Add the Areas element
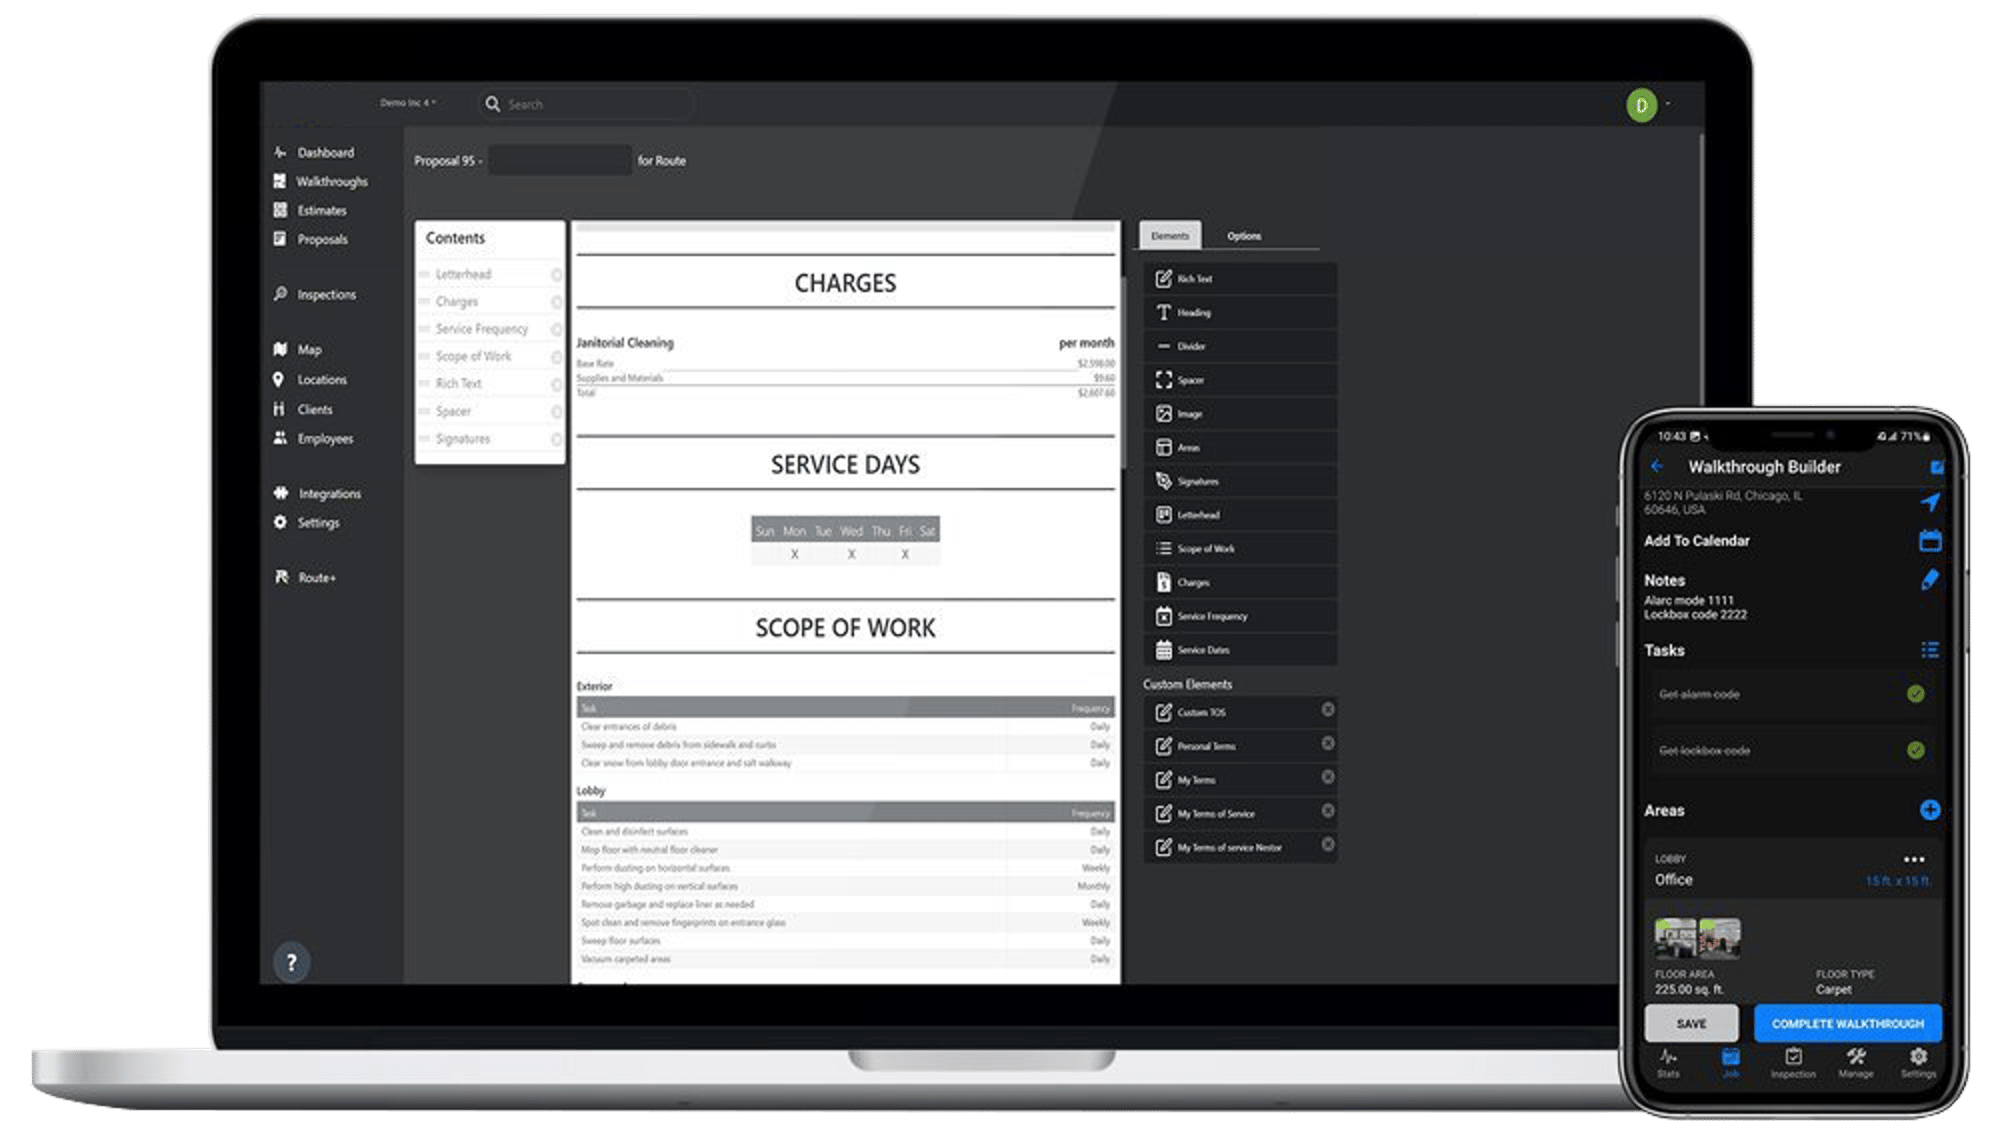The height and width of the screenshot is (1138, 2000). (x=1240, y=447)
